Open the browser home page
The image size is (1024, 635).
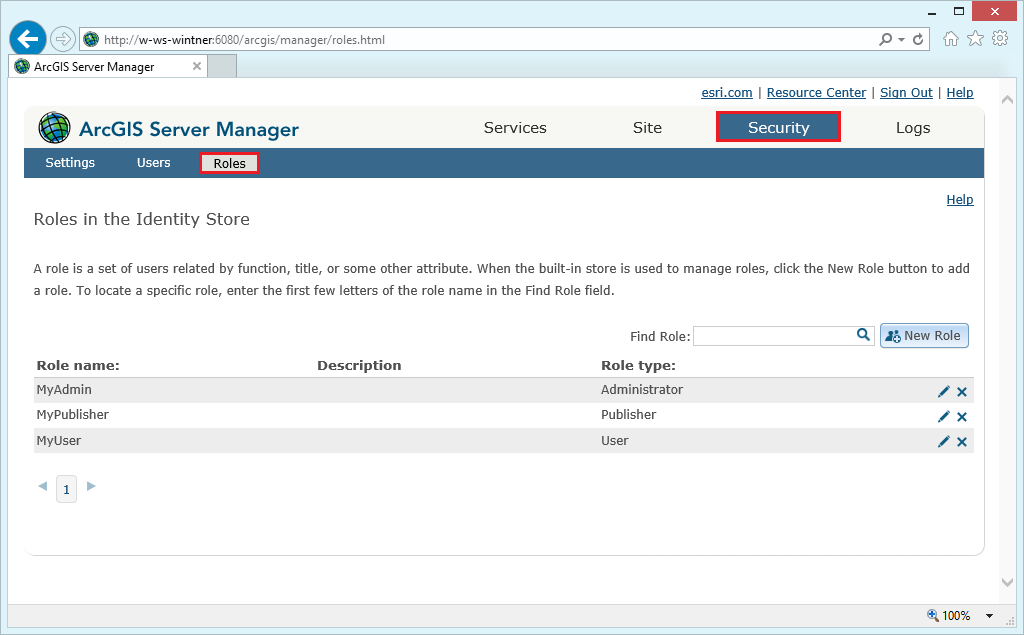[949, 39]
